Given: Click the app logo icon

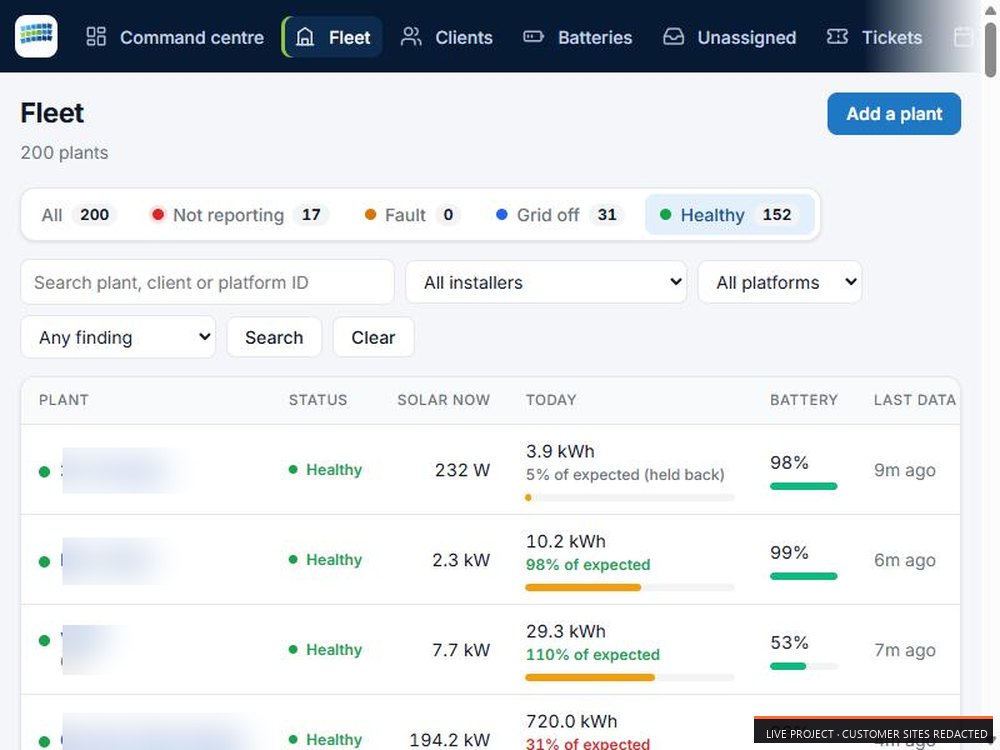Looking at the screenshot, I should (36, 36).
